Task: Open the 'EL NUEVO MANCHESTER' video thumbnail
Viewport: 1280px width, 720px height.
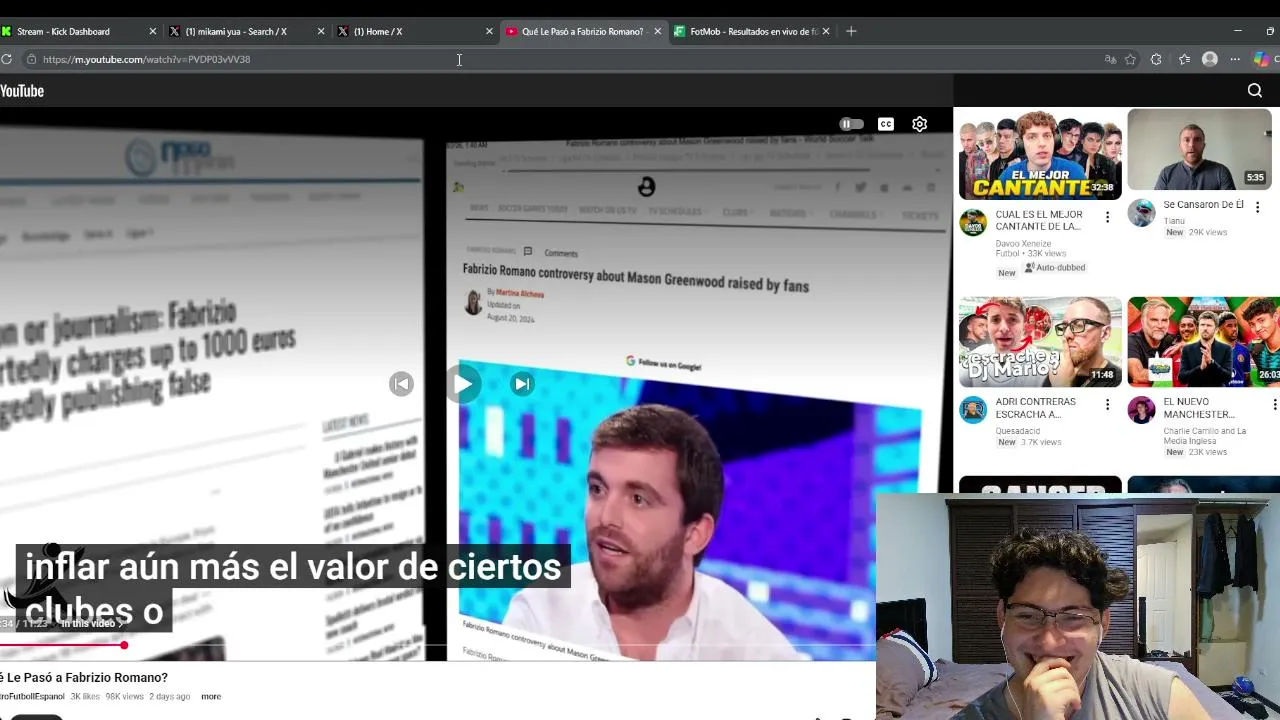Action: (1204, 342)
